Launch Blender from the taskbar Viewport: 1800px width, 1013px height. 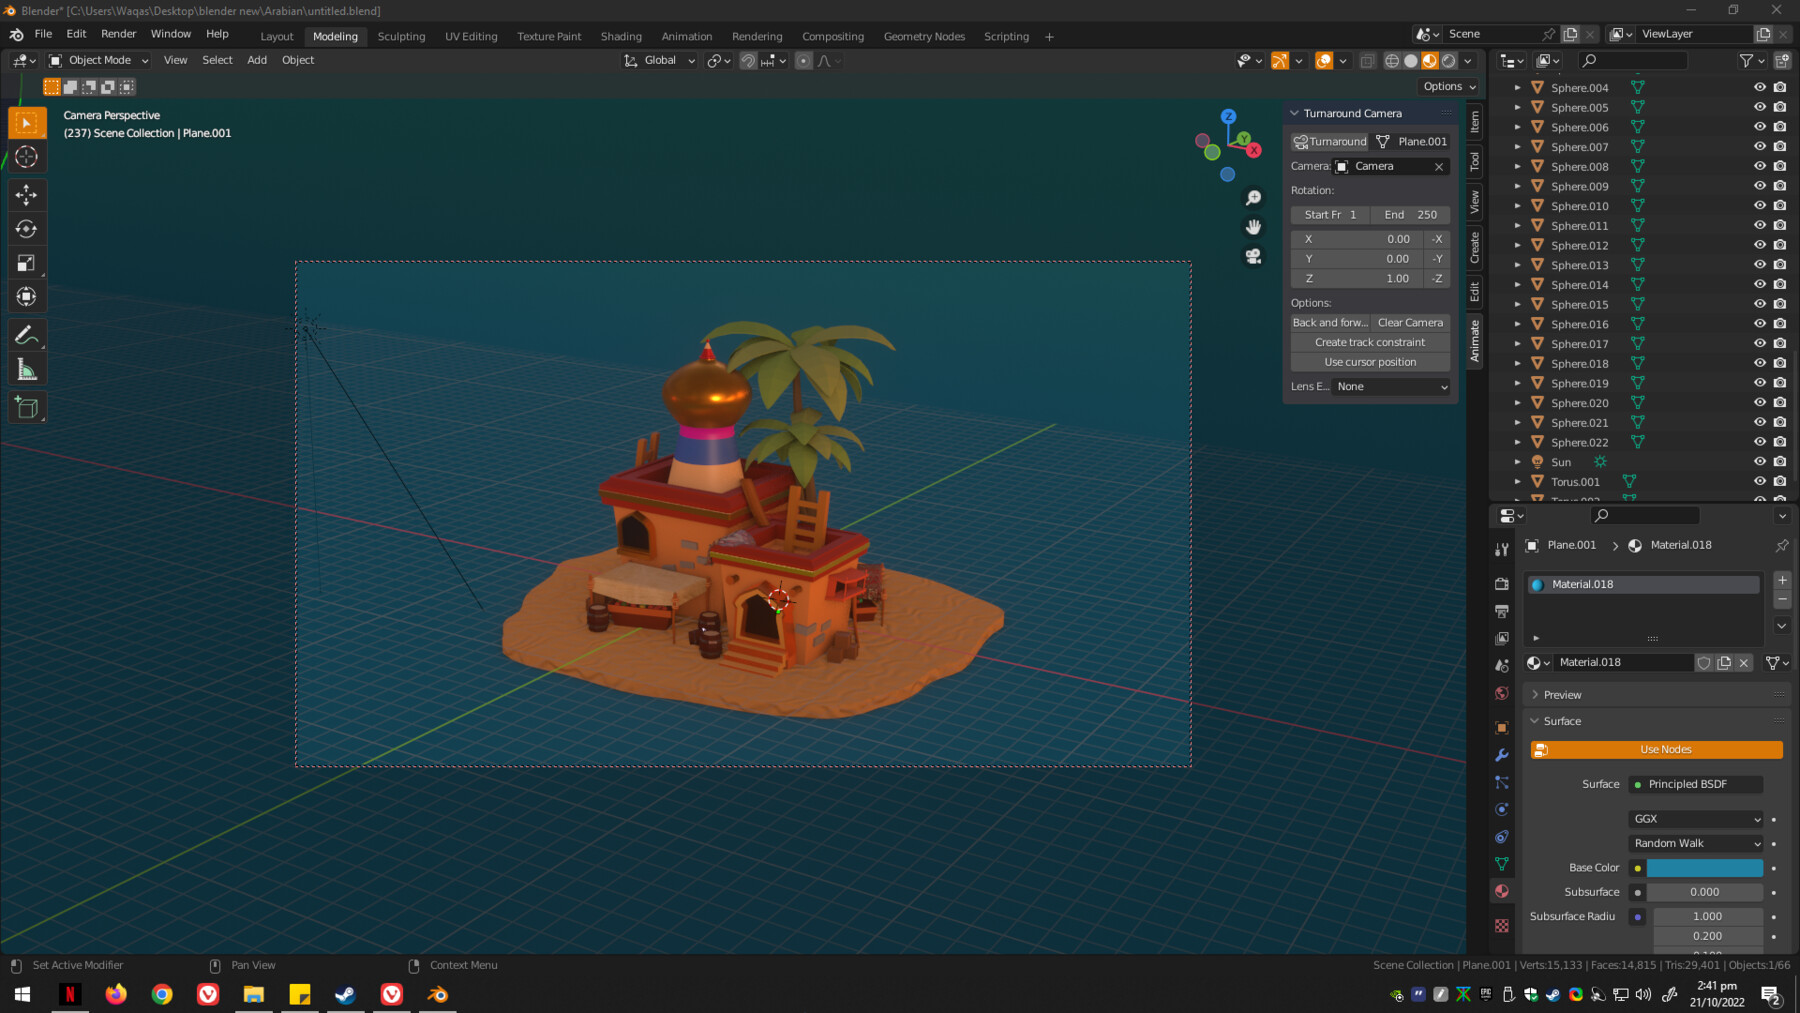437,994
